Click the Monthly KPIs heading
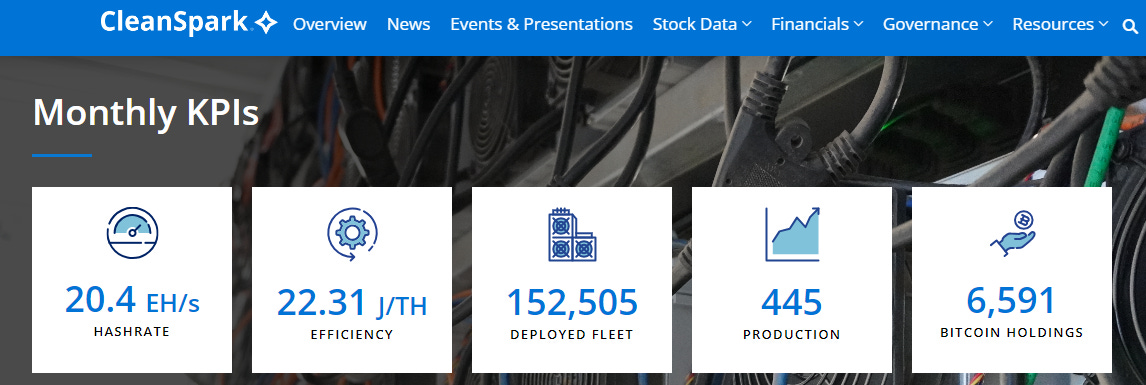The width and height of the screenshot is (1146, 385). tap(146, 113)
